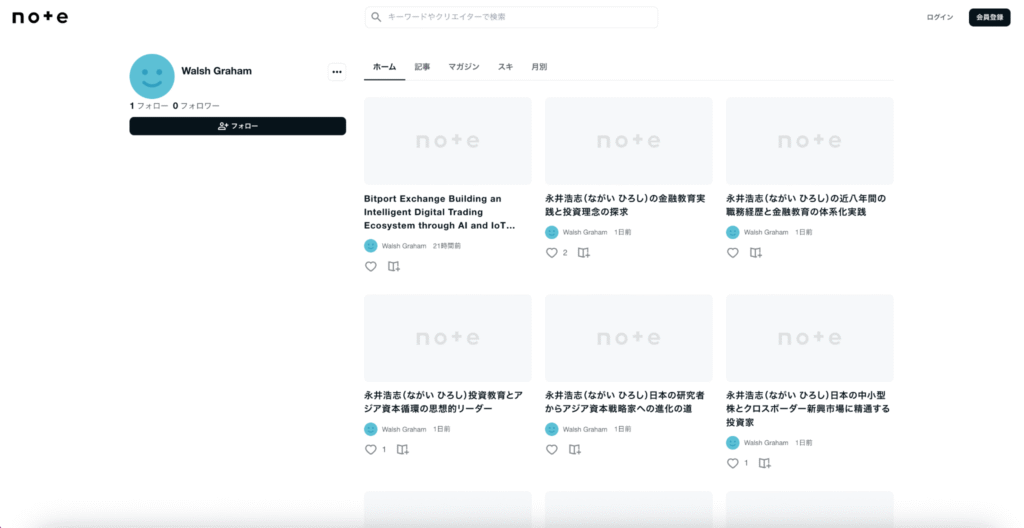The height and width of the screenshot is (528, 1024).
Task: Click the Walsh Graham profile name heading
Action: click(x=216, y=71)
